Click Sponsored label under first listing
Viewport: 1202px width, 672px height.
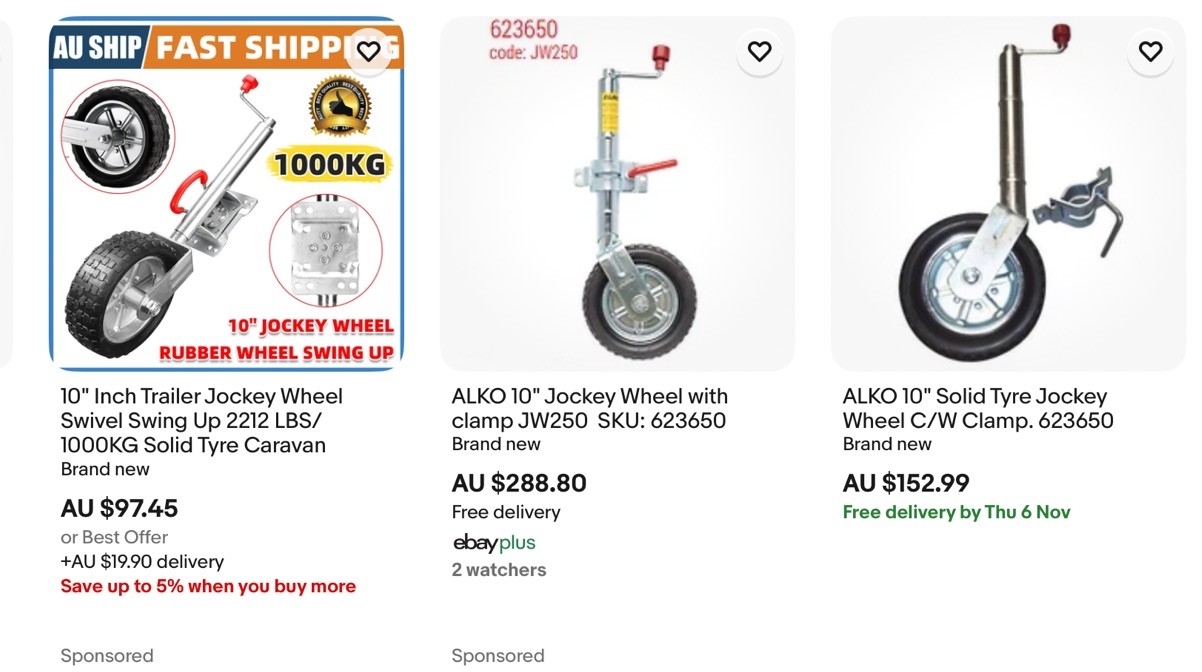(107, 656)
